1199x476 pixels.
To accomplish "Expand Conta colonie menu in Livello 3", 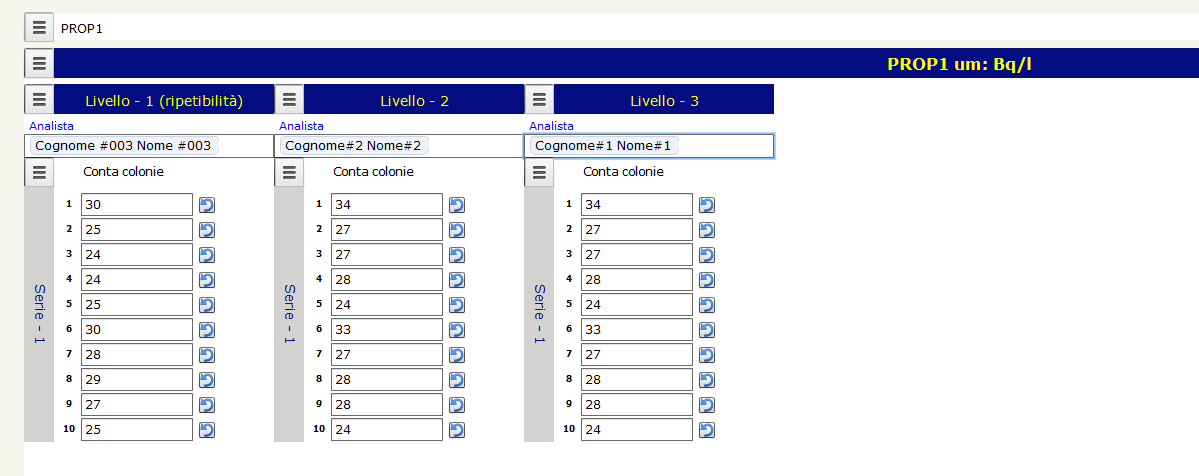I will (539, 172).
